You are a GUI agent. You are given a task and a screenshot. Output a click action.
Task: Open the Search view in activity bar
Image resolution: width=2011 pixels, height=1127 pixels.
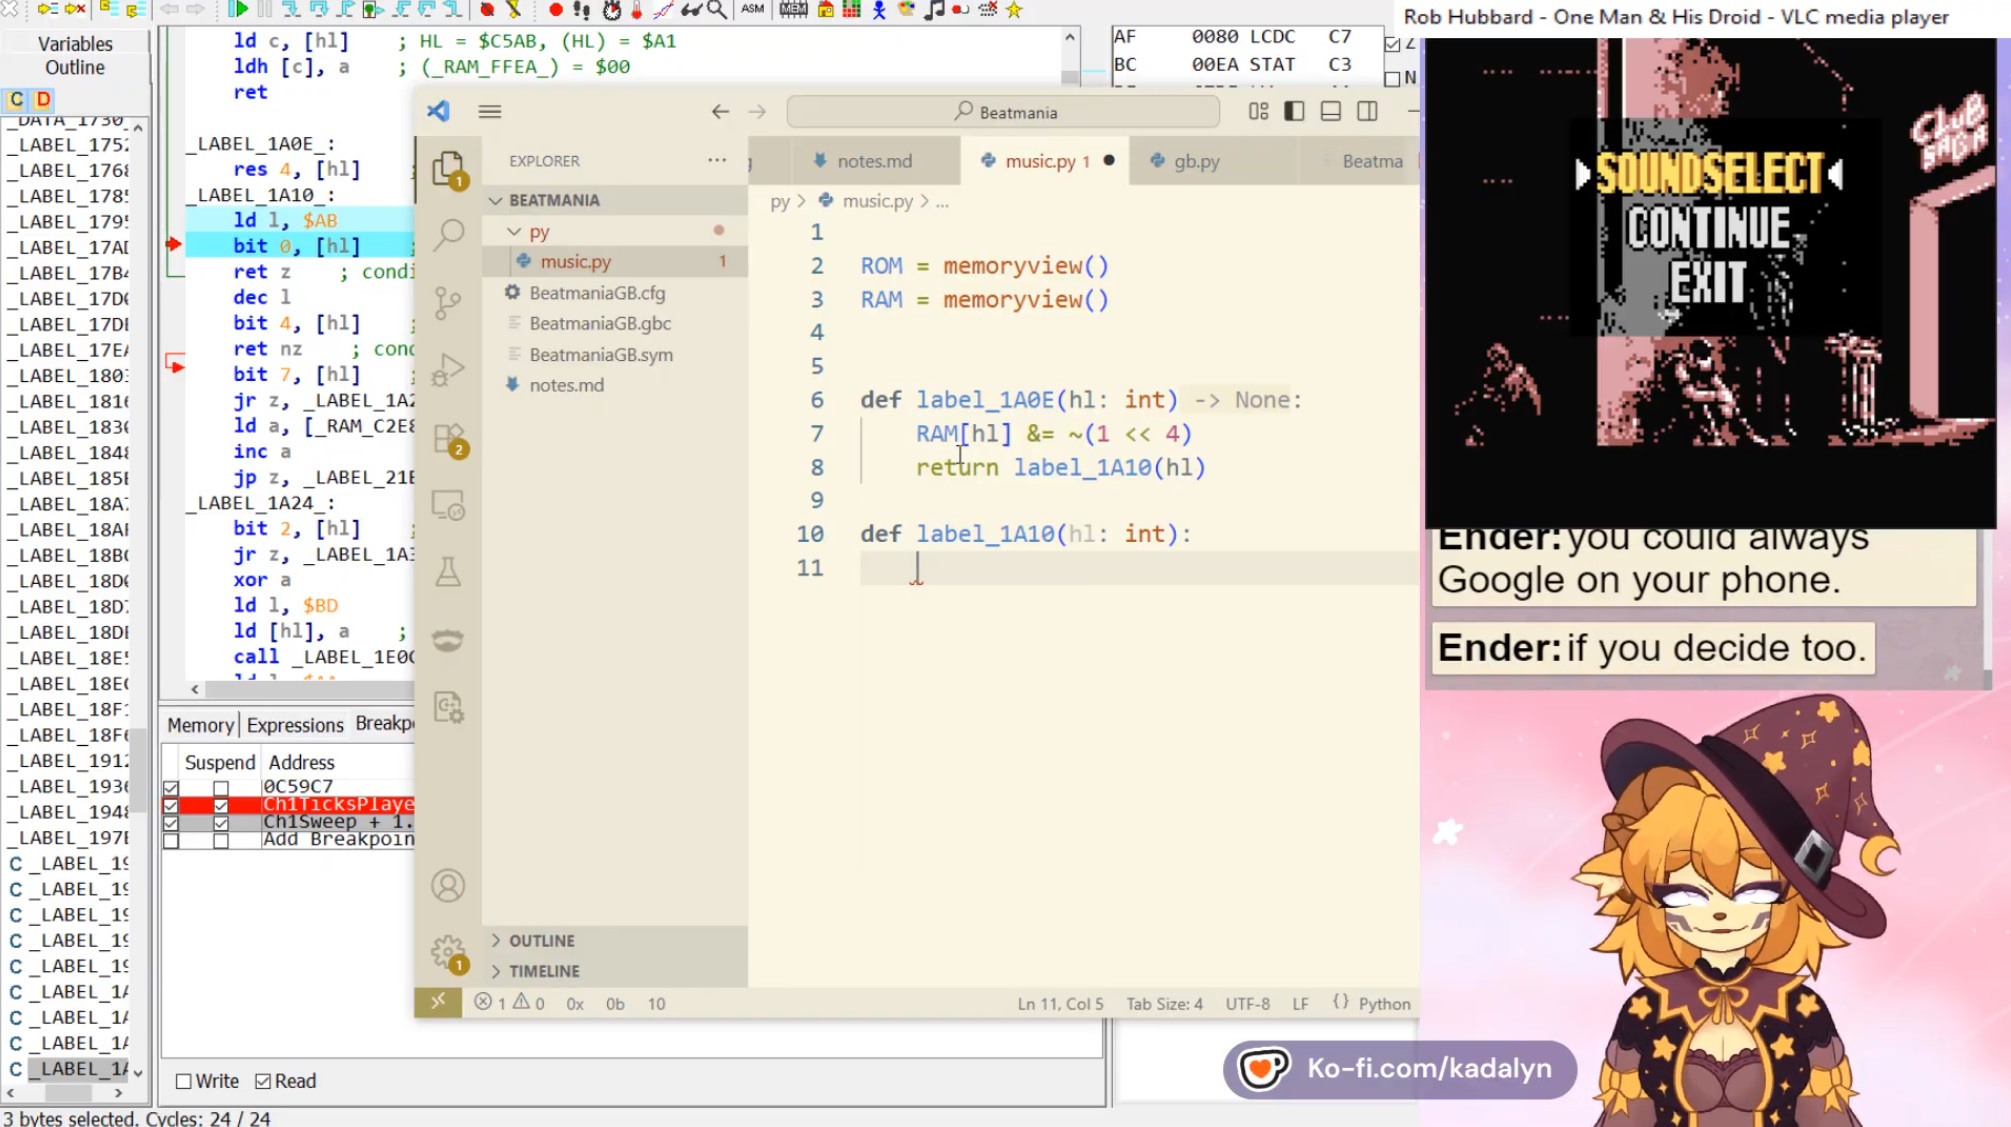click(448, 235)
